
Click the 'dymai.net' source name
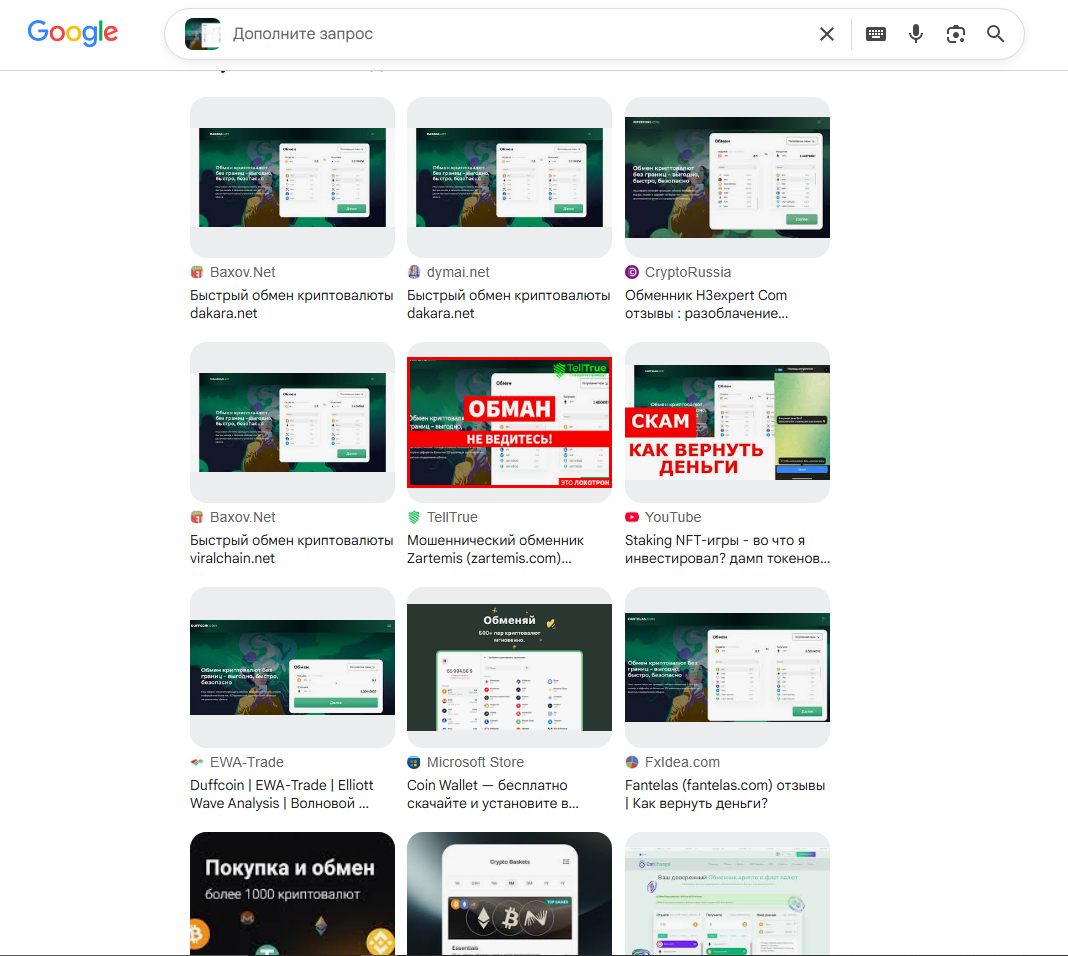tap(458, 272)
